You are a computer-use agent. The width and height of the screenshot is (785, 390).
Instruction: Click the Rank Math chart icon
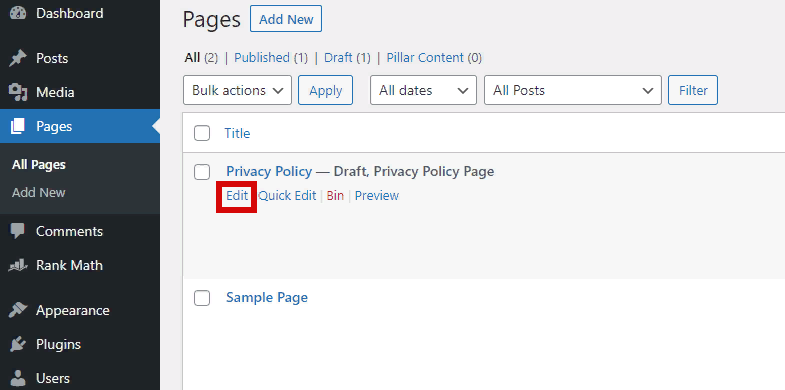[x=18, y=265]
